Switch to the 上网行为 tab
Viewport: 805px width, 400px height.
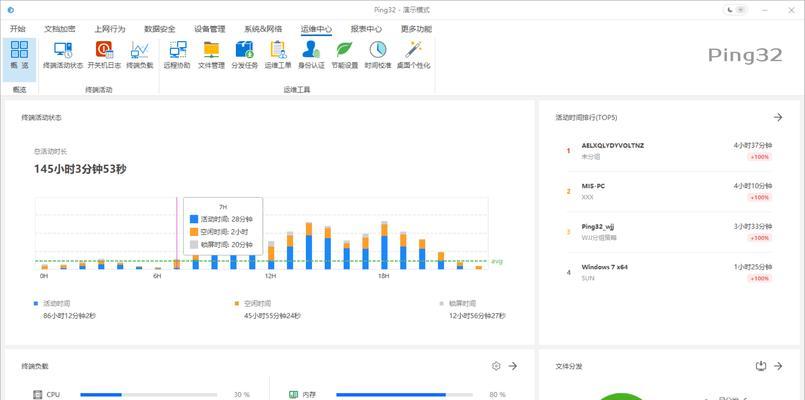109,29
